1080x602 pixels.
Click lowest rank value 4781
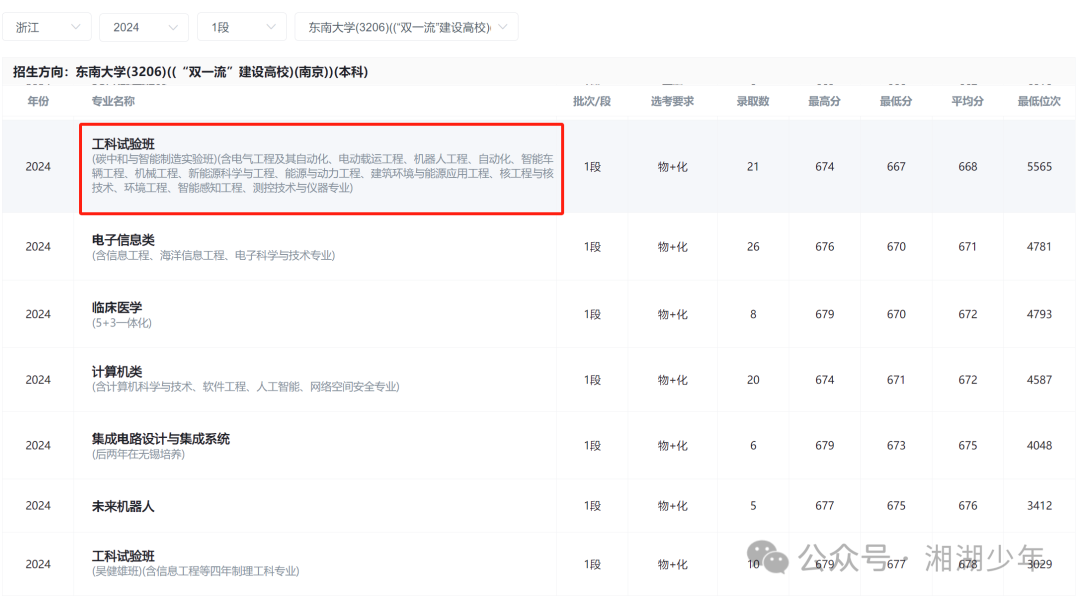coord(1039,247)
